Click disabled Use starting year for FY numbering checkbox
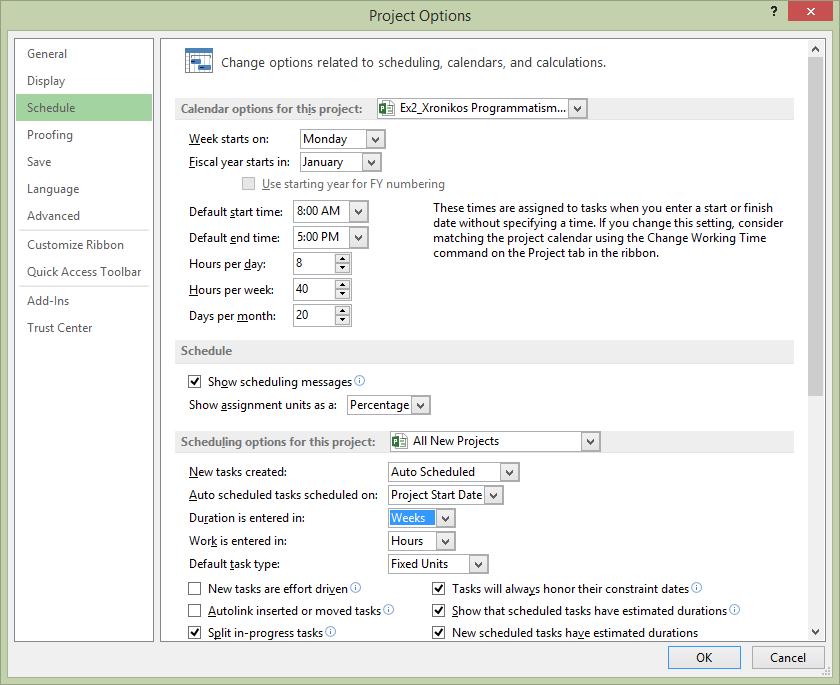The image size is (840, 685). tap(248, 184)
